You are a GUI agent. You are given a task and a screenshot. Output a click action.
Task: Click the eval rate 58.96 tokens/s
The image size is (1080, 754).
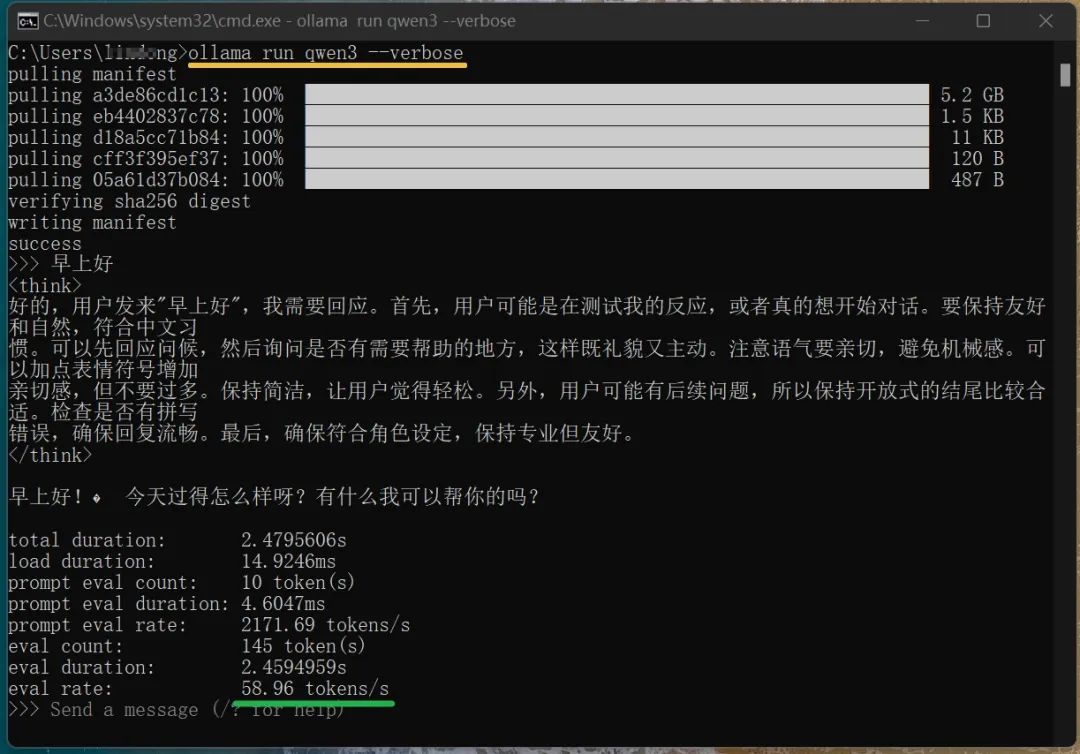click(315, 689)
